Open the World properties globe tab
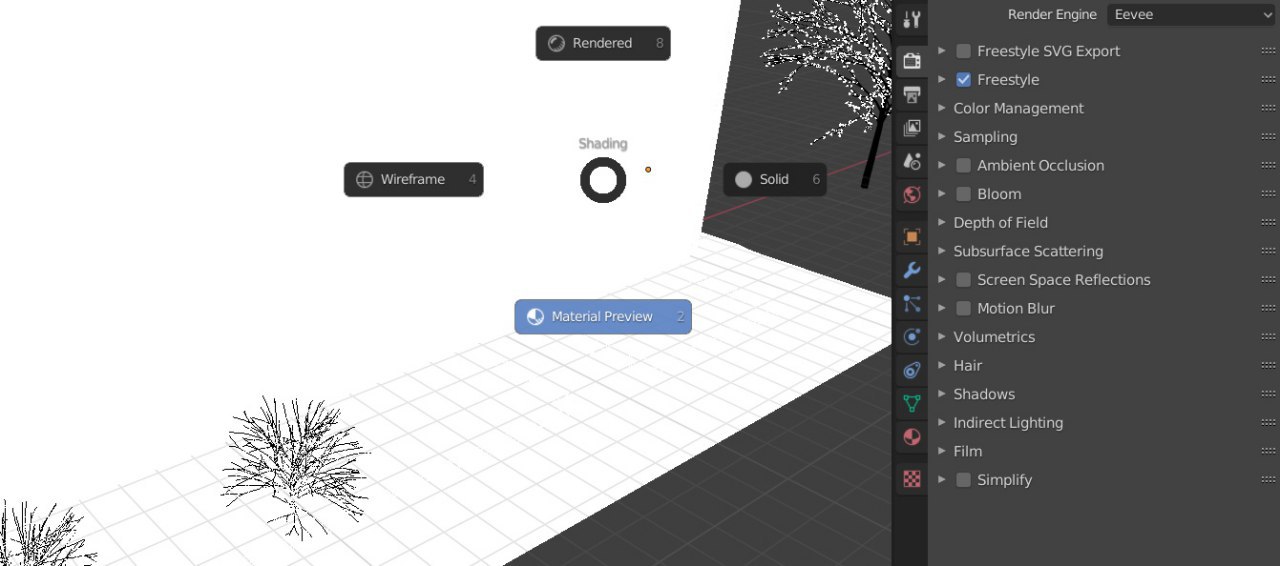The width and height of the screenshot is (1280, 566). point(911,195)
